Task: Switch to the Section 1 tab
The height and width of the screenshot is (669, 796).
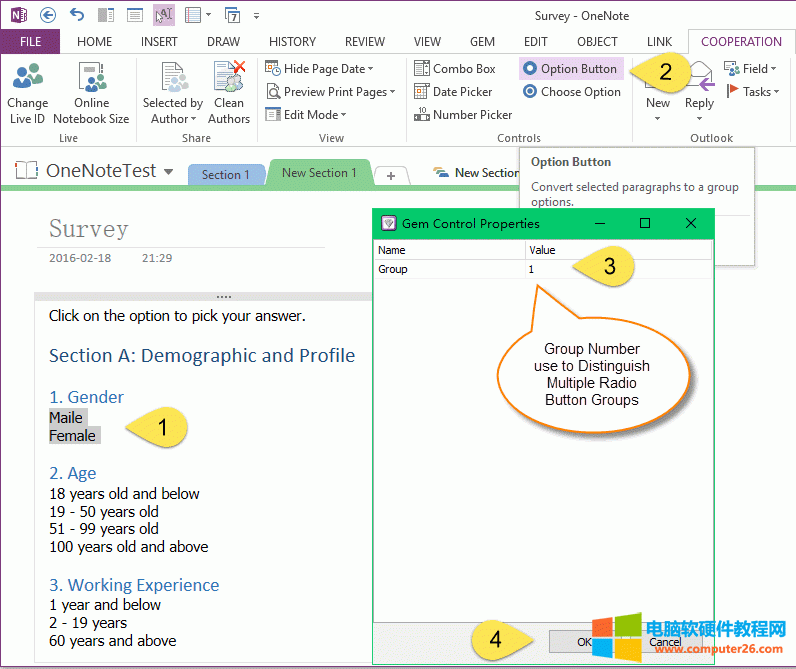Action: click(x=225, y=175)
